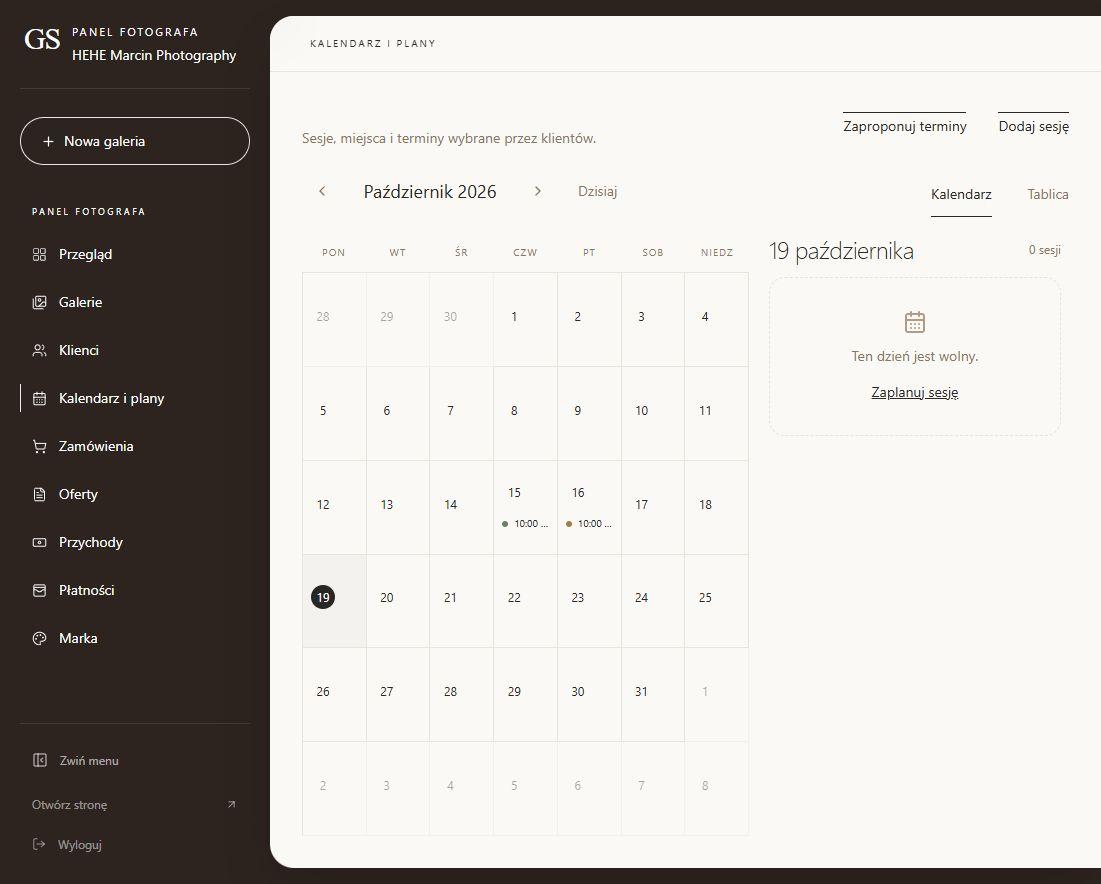
Task: Select October 22 in the calendar grid
Action: (x=525, y=601)
